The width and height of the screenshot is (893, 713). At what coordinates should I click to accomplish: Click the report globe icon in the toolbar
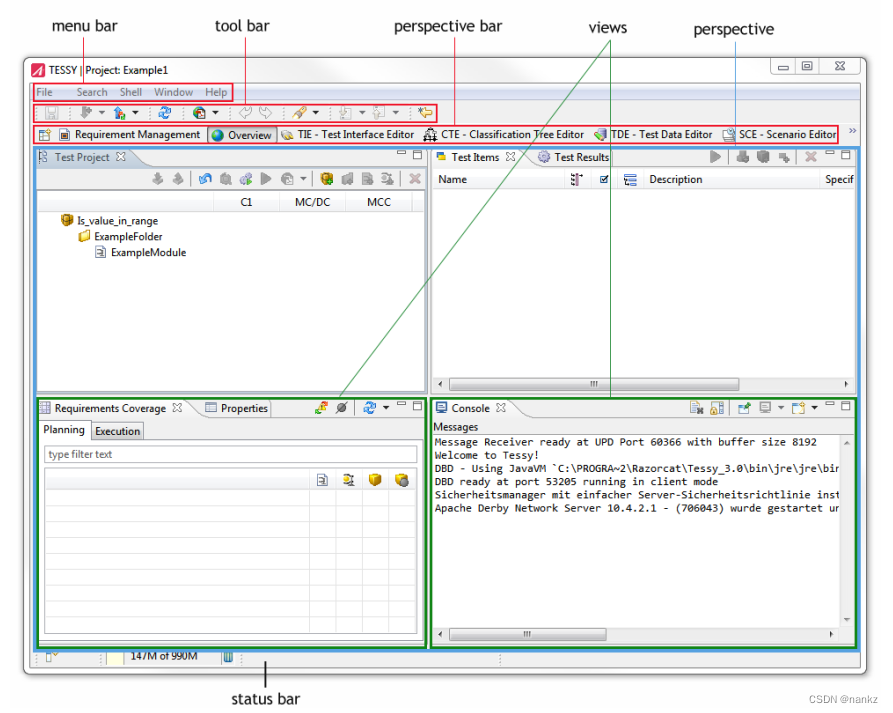pyautogui.click(x=199, y=113)
